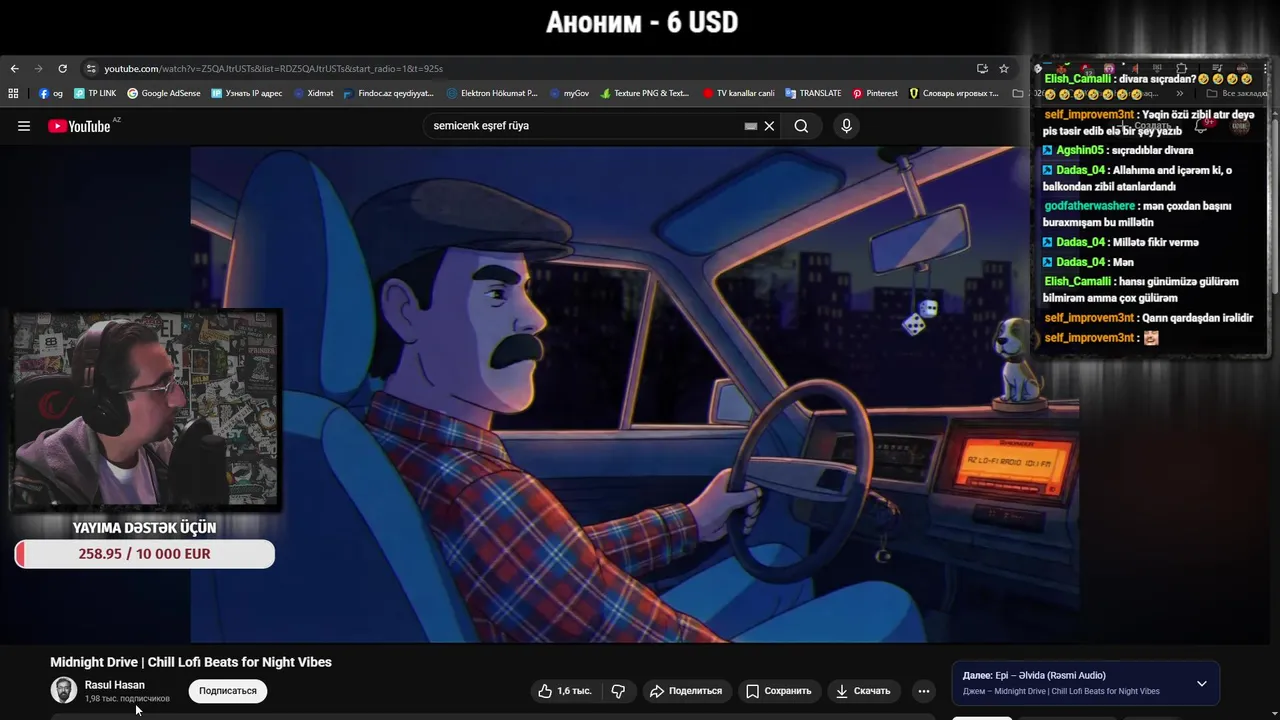1280x720 pixels.
Task: Reload the page with the refresh icon
Action: 62,69
